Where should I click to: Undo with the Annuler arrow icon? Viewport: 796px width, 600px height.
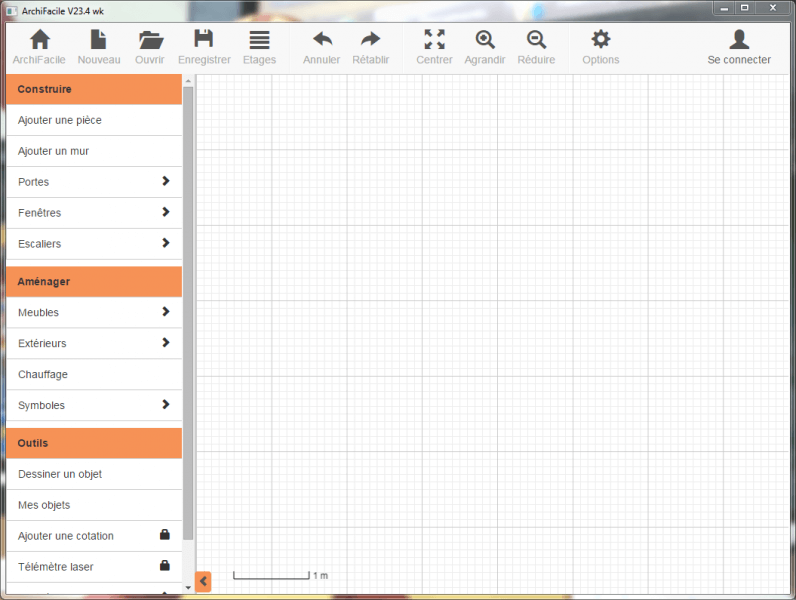(322, 39)
